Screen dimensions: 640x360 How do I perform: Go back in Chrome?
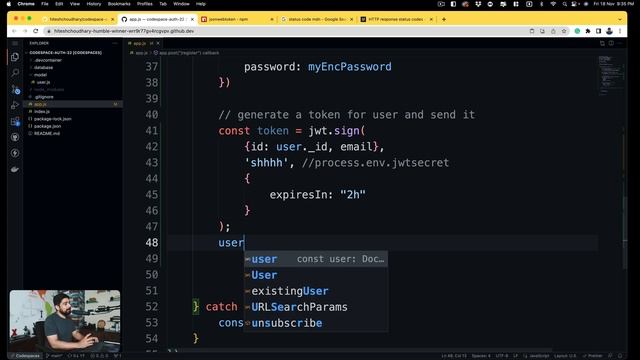[14, 31]
